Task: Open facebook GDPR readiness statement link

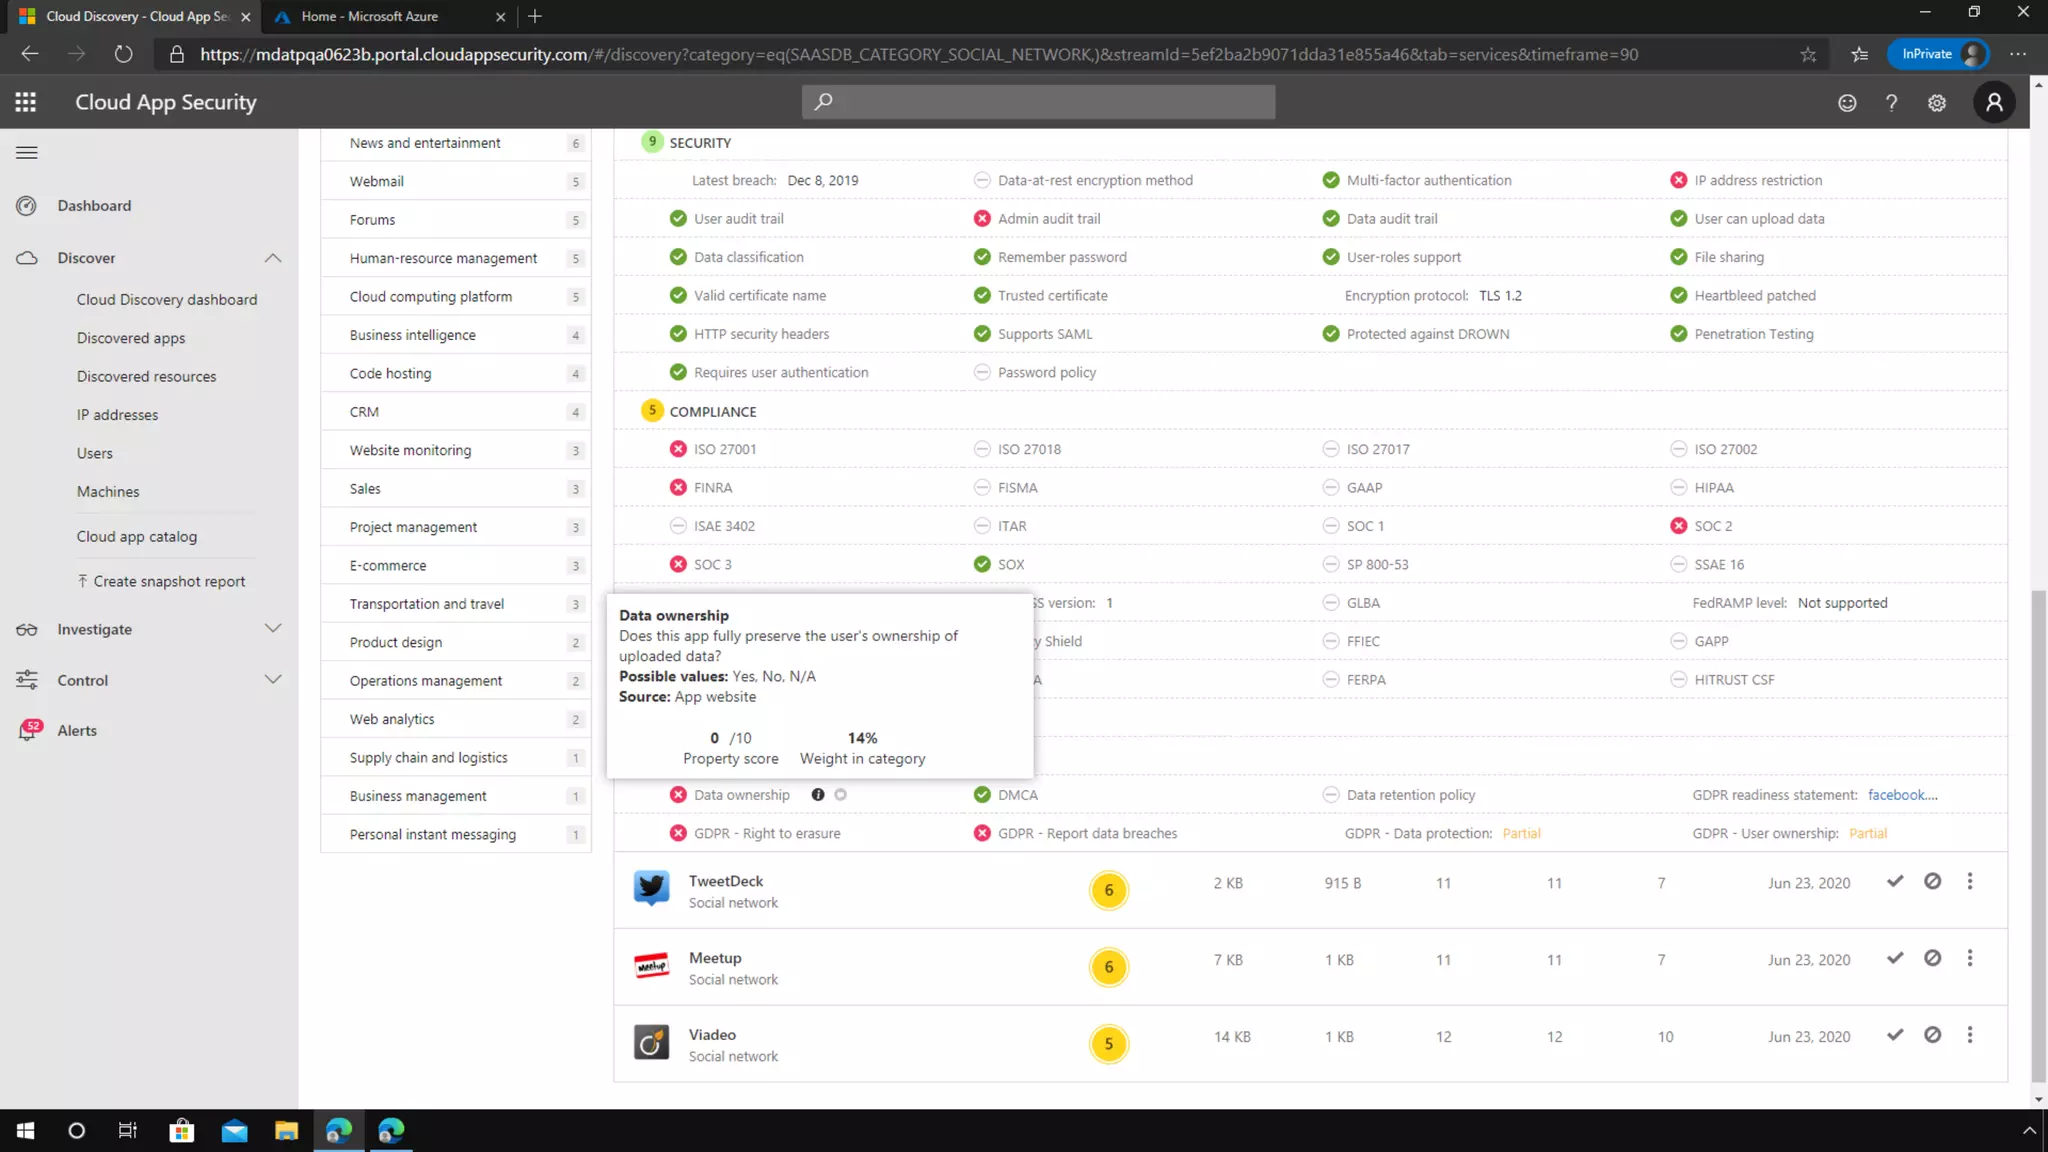Action: tap(1902, 795)
